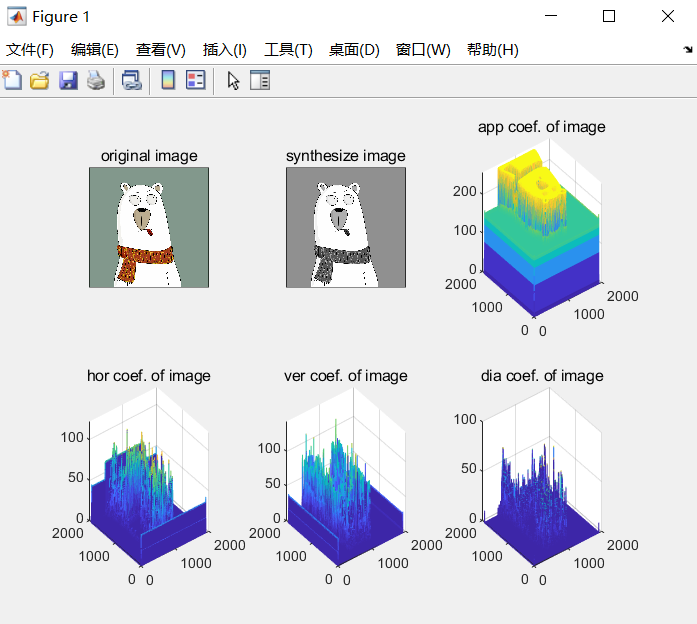Screen dimensions: 697x624
Task: Print the figure using the printer icon
Action: 96,80
